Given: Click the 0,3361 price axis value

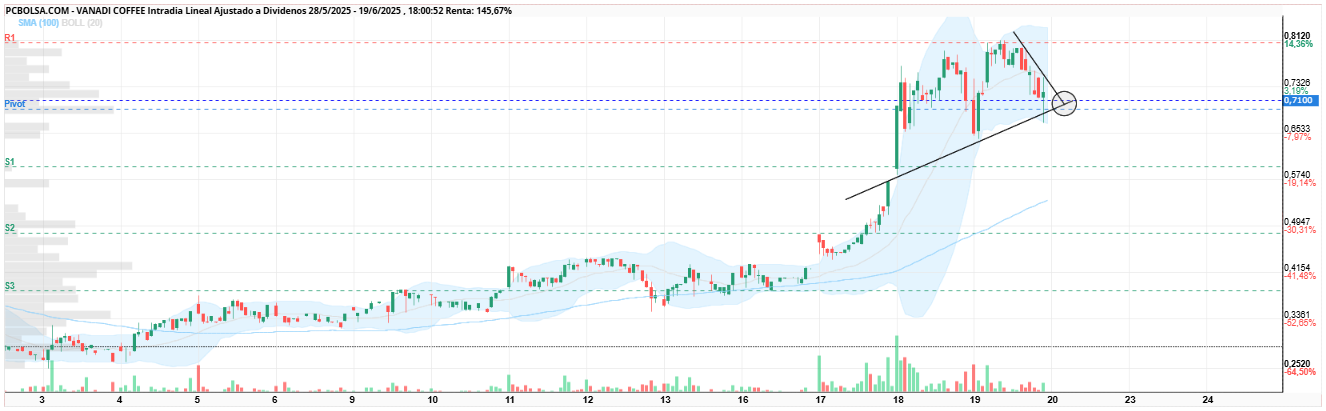Looking at the screenshot, I should coord(1298,314).
